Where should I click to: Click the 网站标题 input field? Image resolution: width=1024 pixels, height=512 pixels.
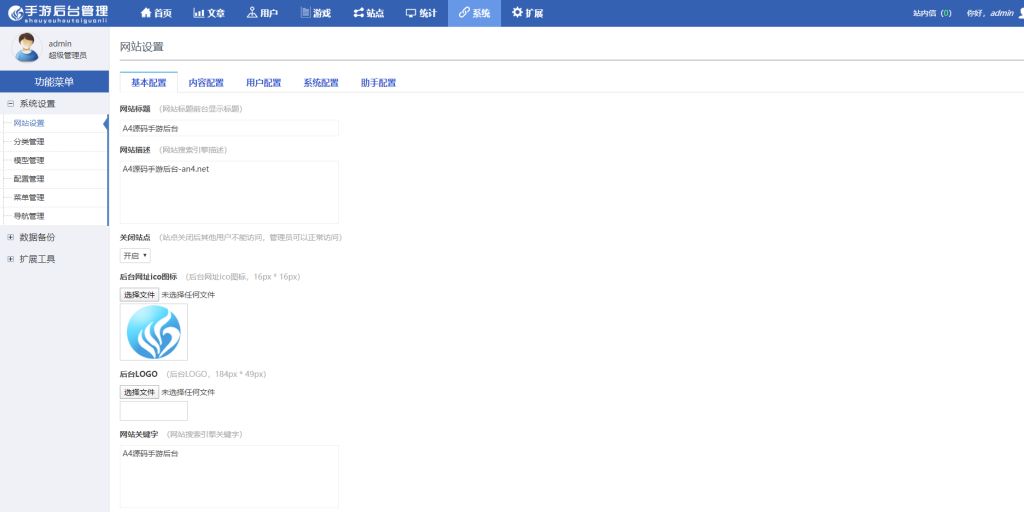pyautogui.click(x=229, y=128)
